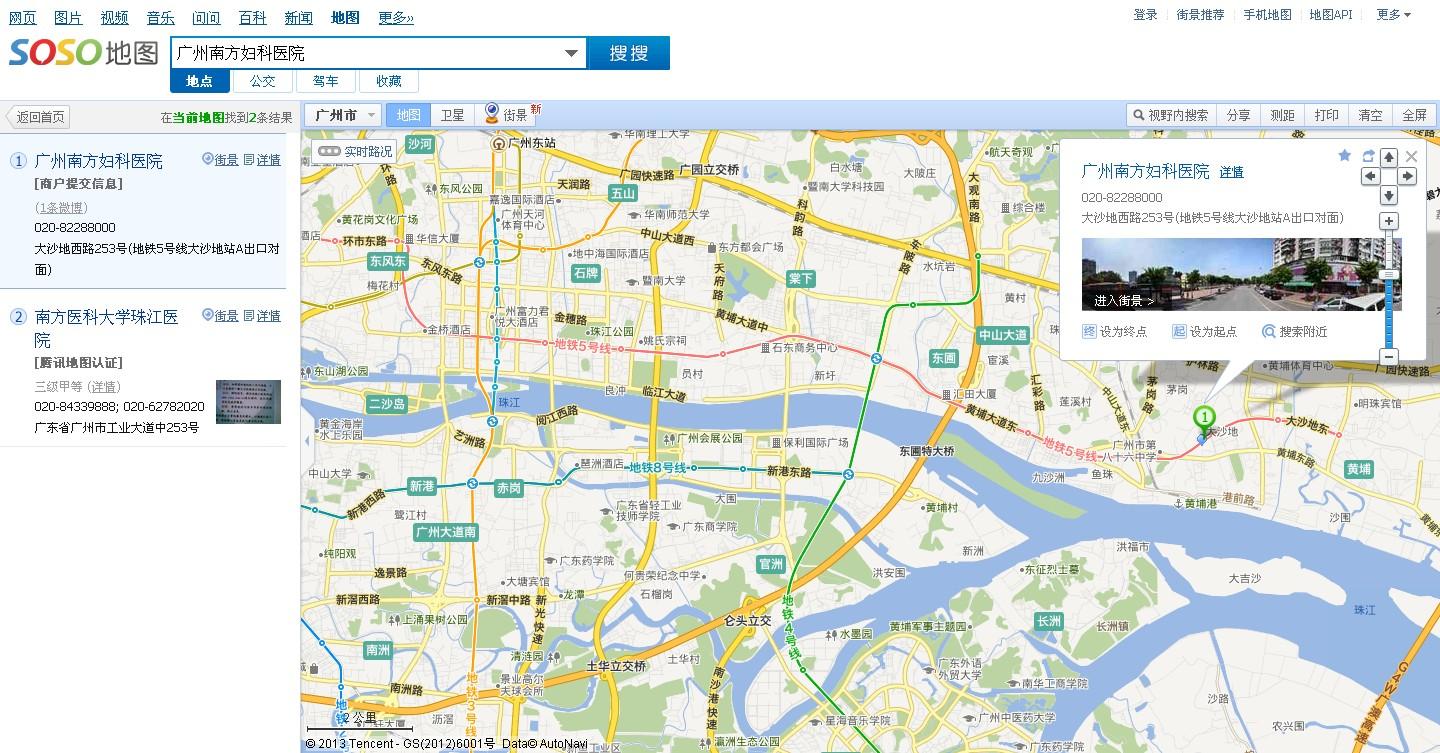Switch to the 公交 transit tab

point(262,81)
